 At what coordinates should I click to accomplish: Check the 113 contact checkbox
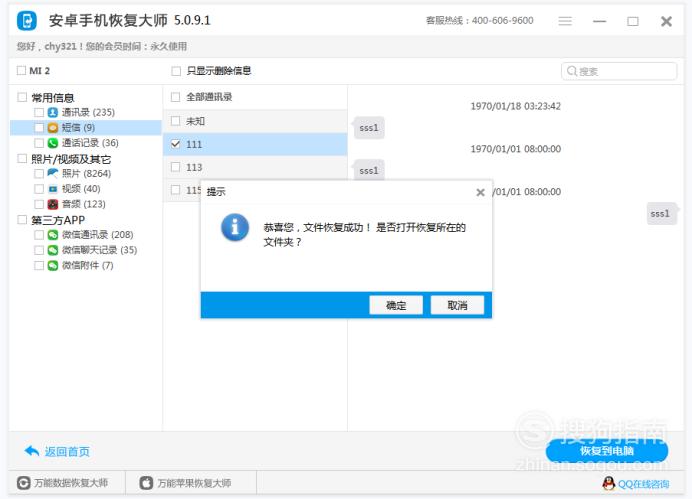176,167
